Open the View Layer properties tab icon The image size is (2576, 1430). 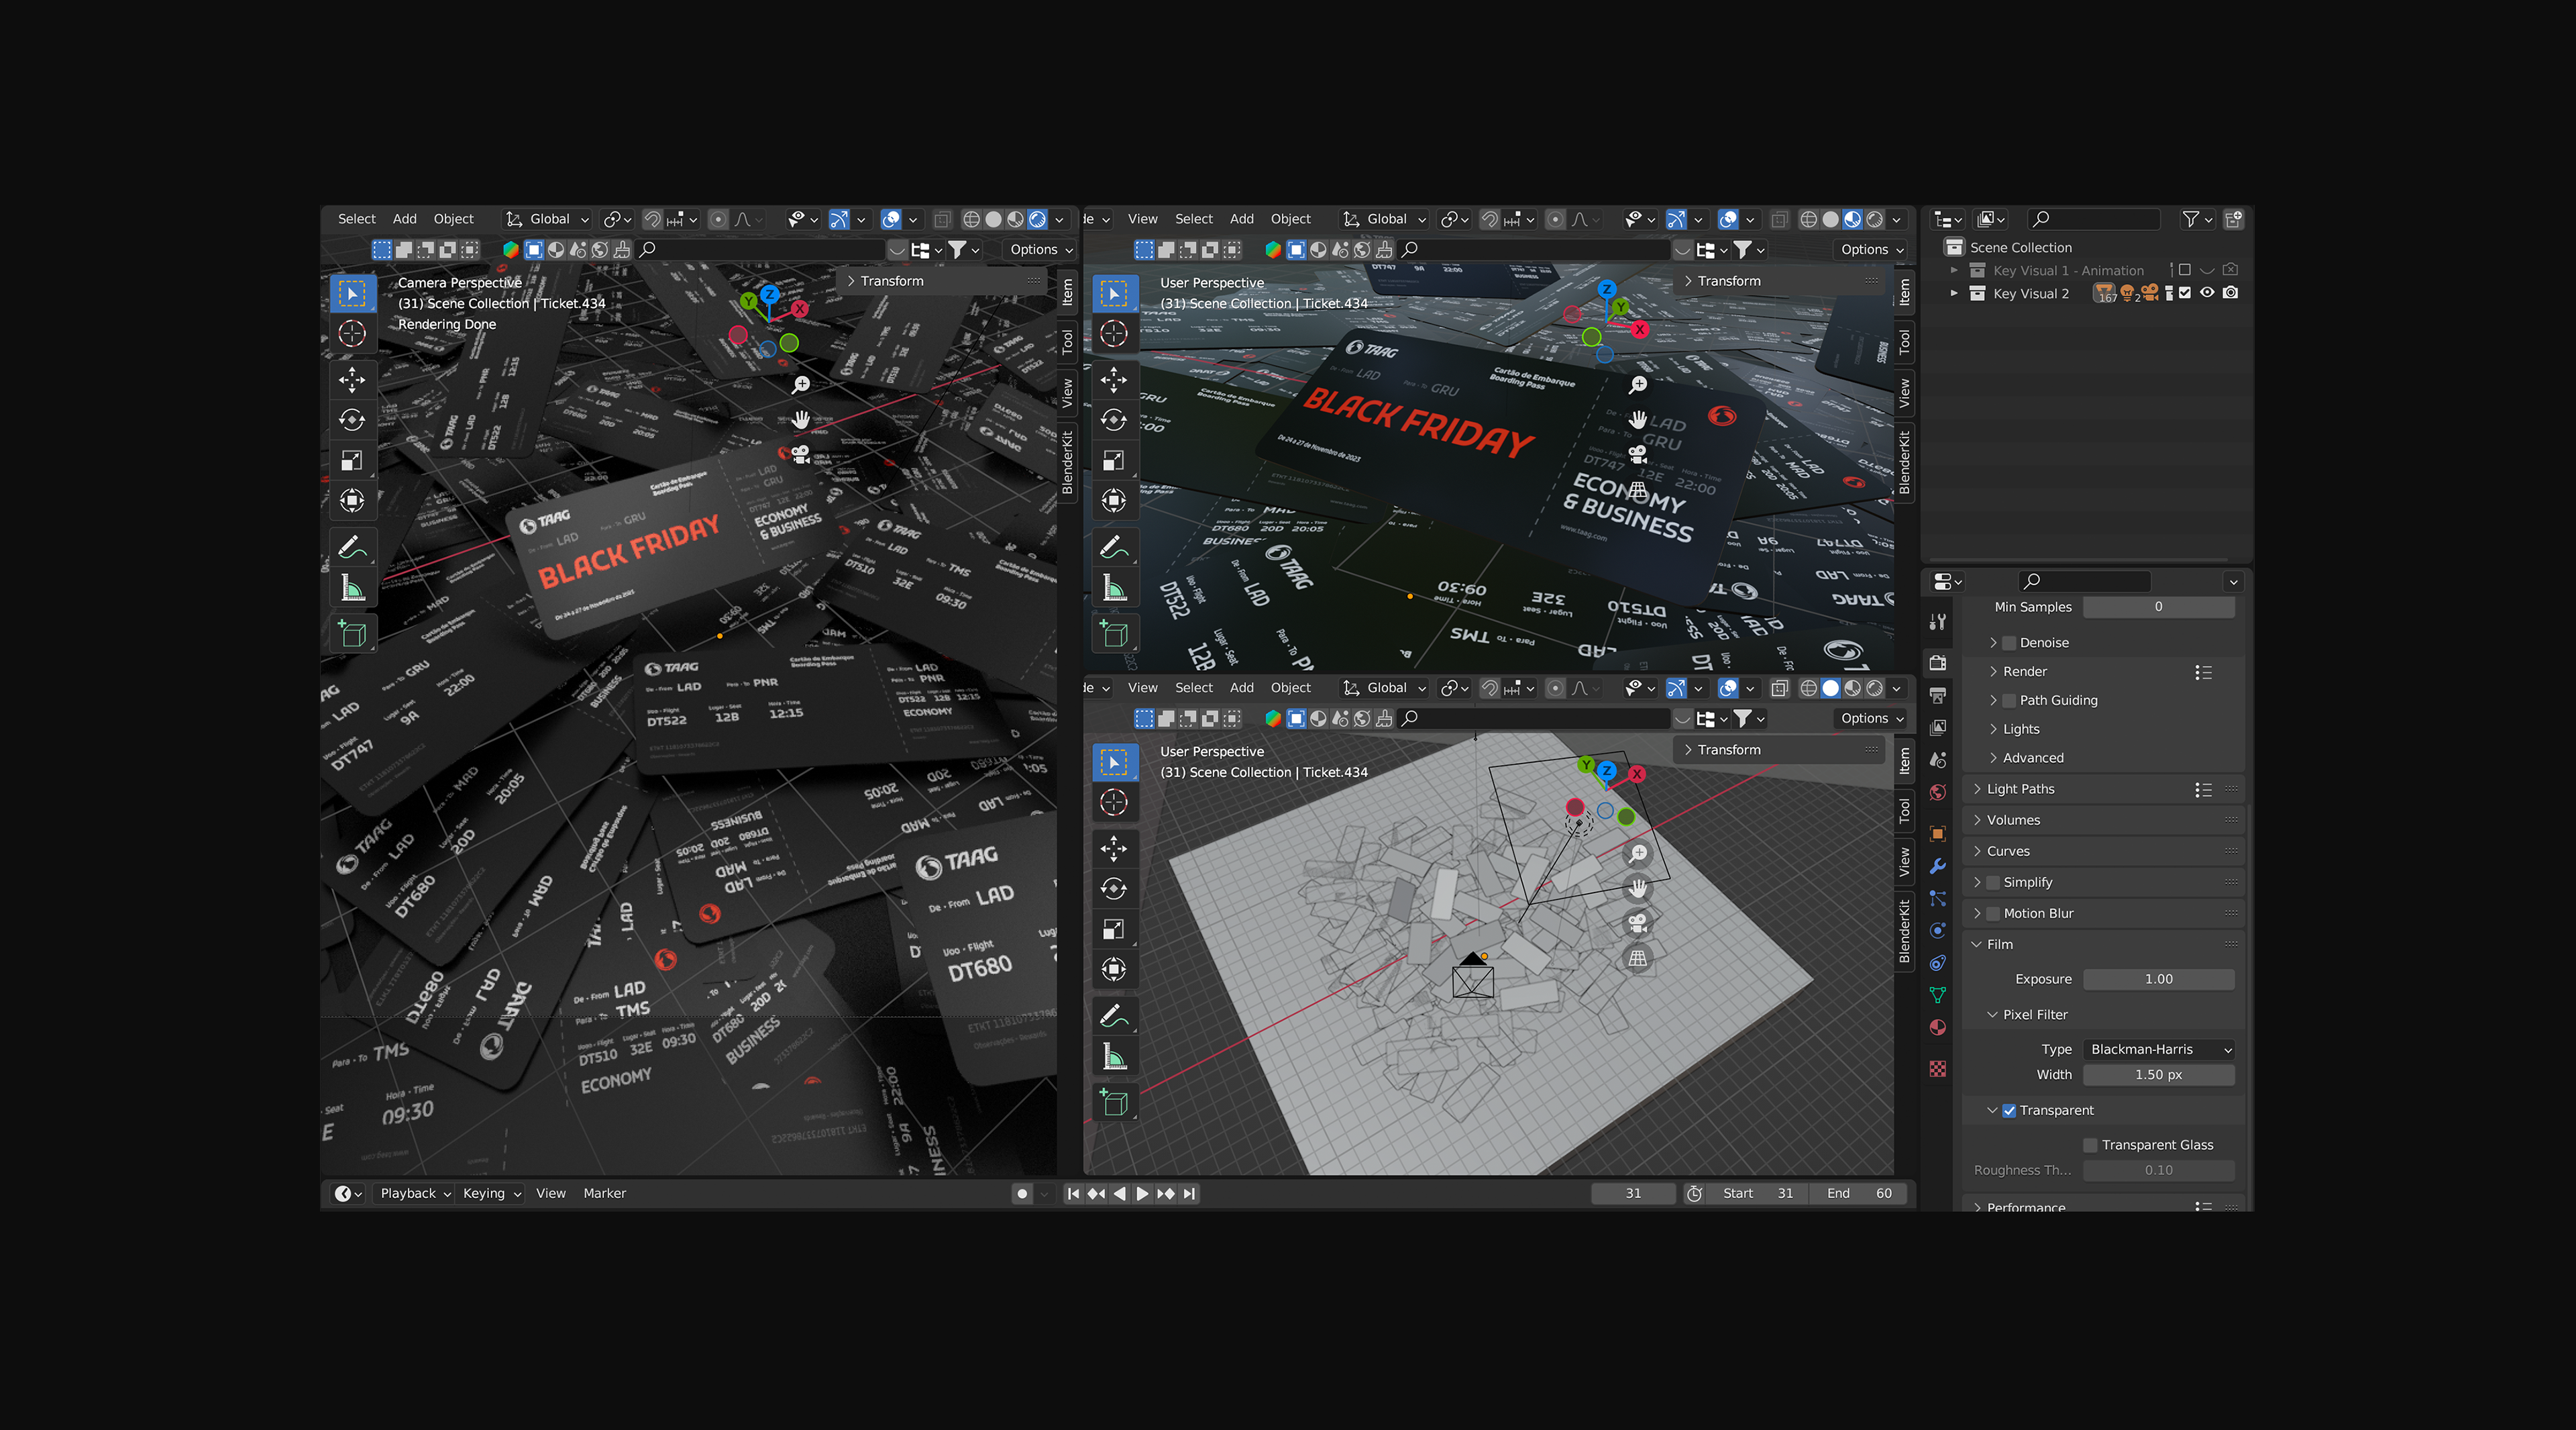pos(1938,727)
